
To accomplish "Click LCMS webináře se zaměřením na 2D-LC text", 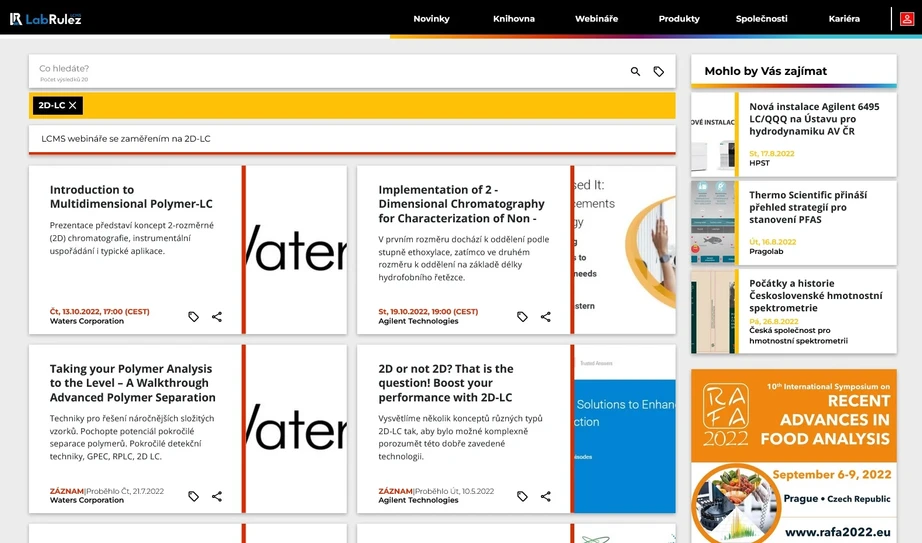I will pos(126,139).
